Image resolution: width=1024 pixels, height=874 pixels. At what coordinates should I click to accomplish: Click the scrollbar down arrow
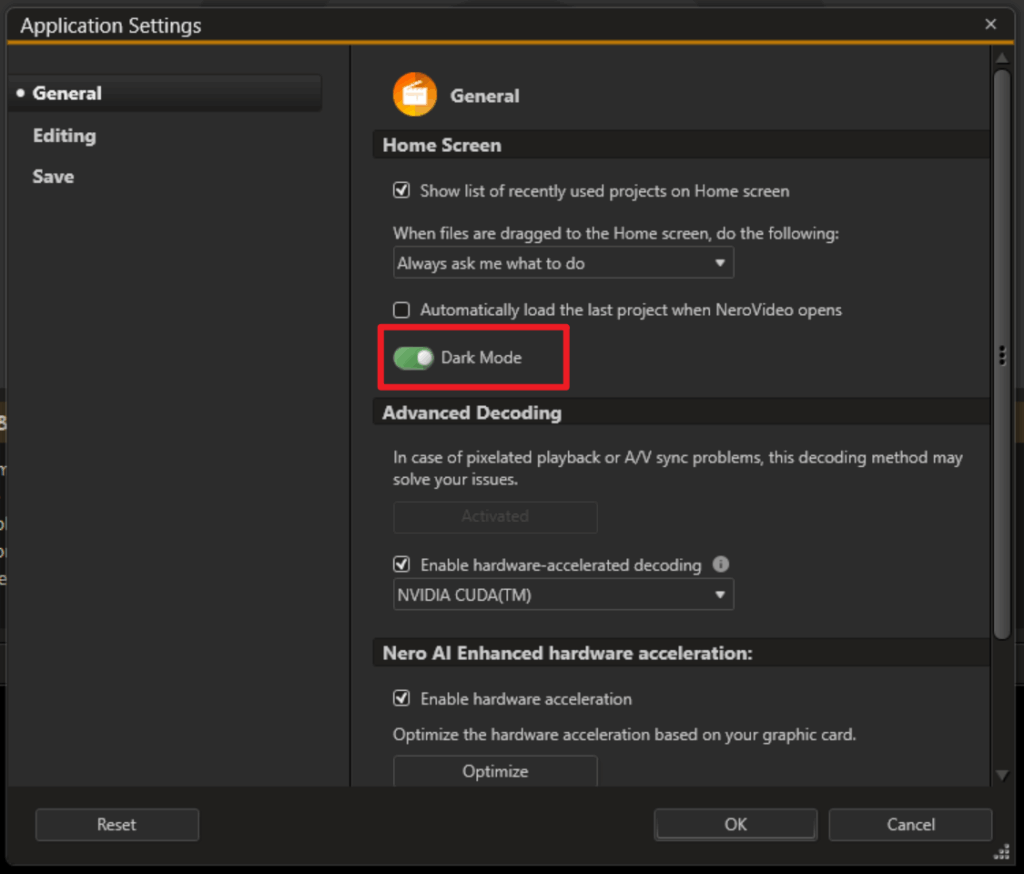click(1002, 775)
